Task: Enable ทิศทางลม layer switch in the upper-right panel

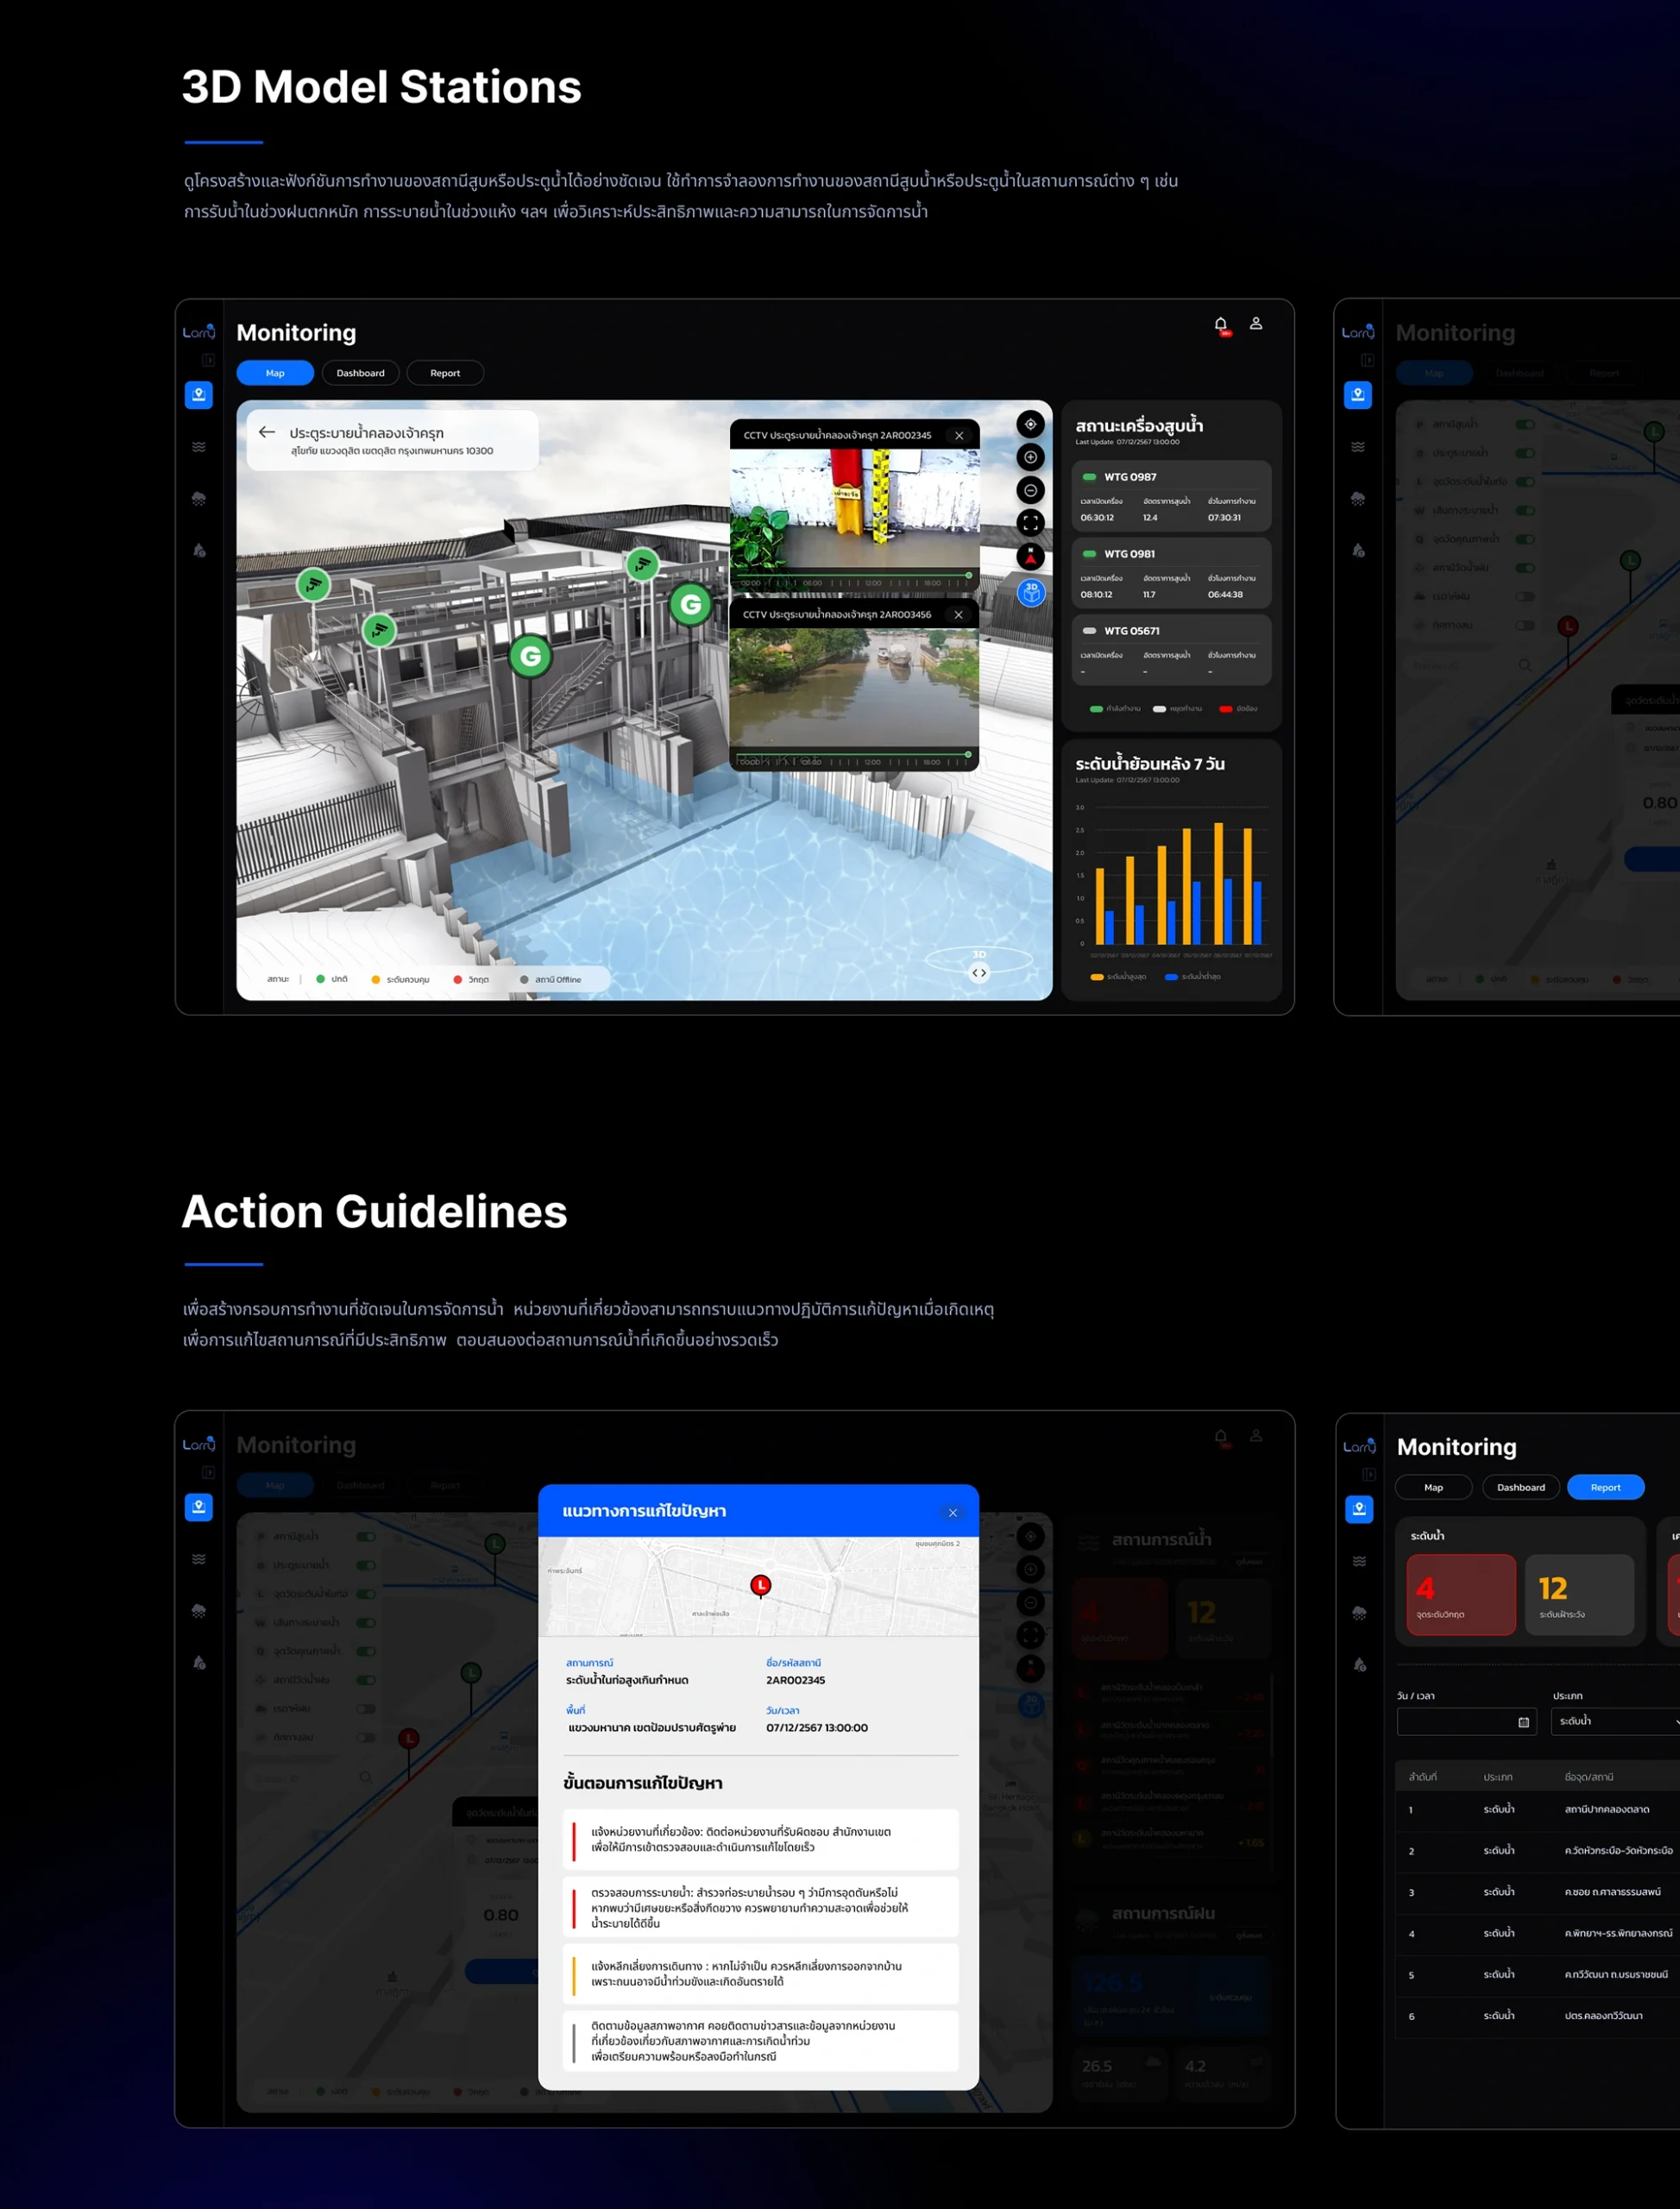Action: [1525, 626]
